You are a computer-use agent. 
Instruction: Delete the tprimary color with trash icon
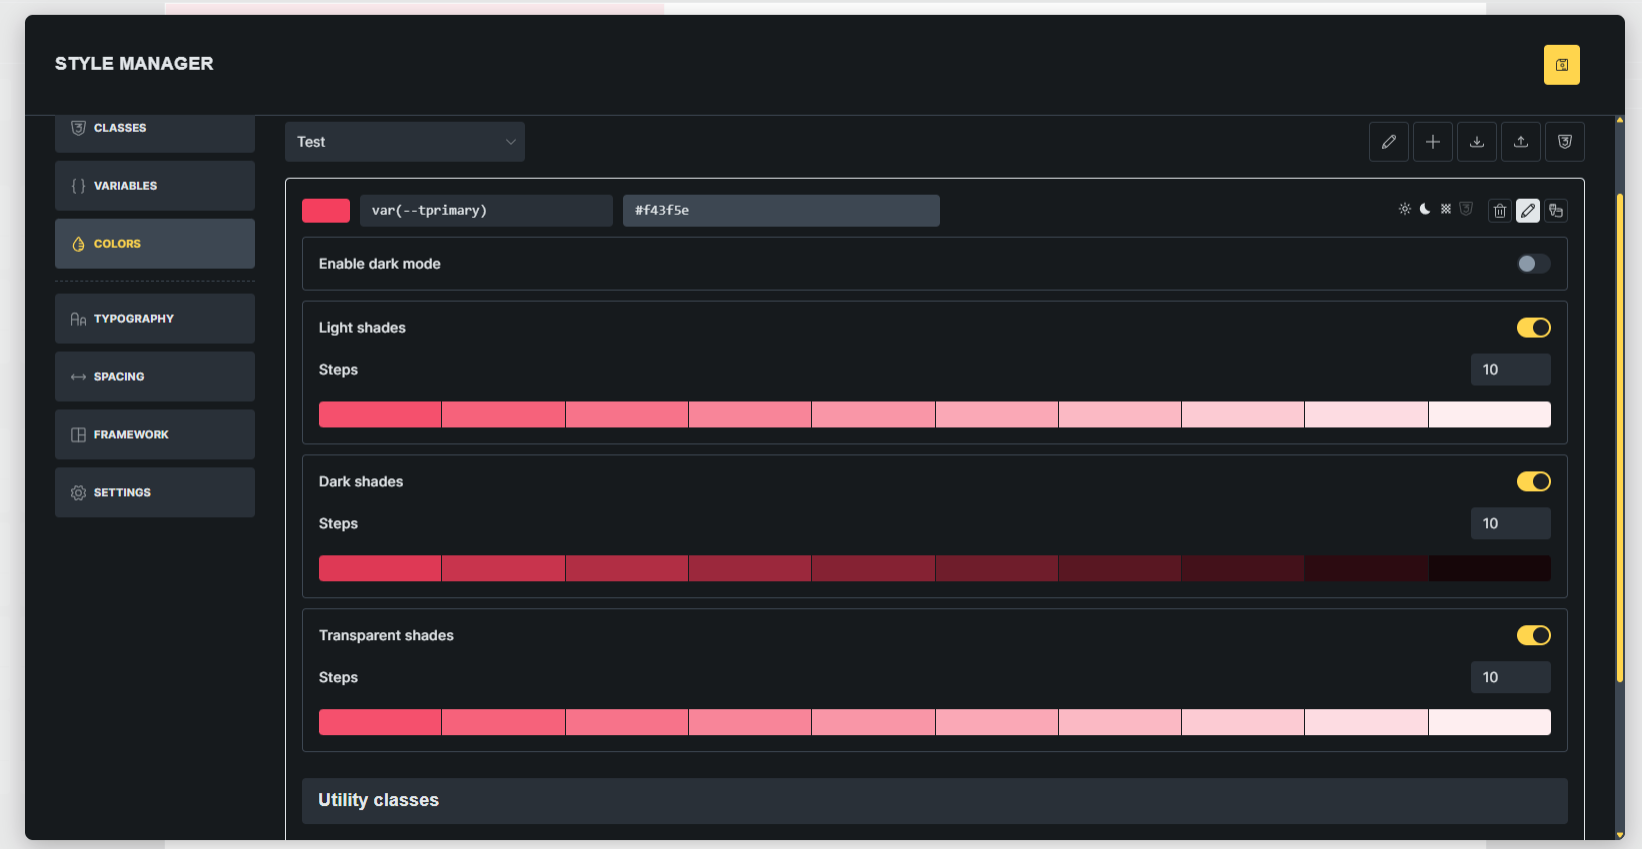coord(1499,210)
